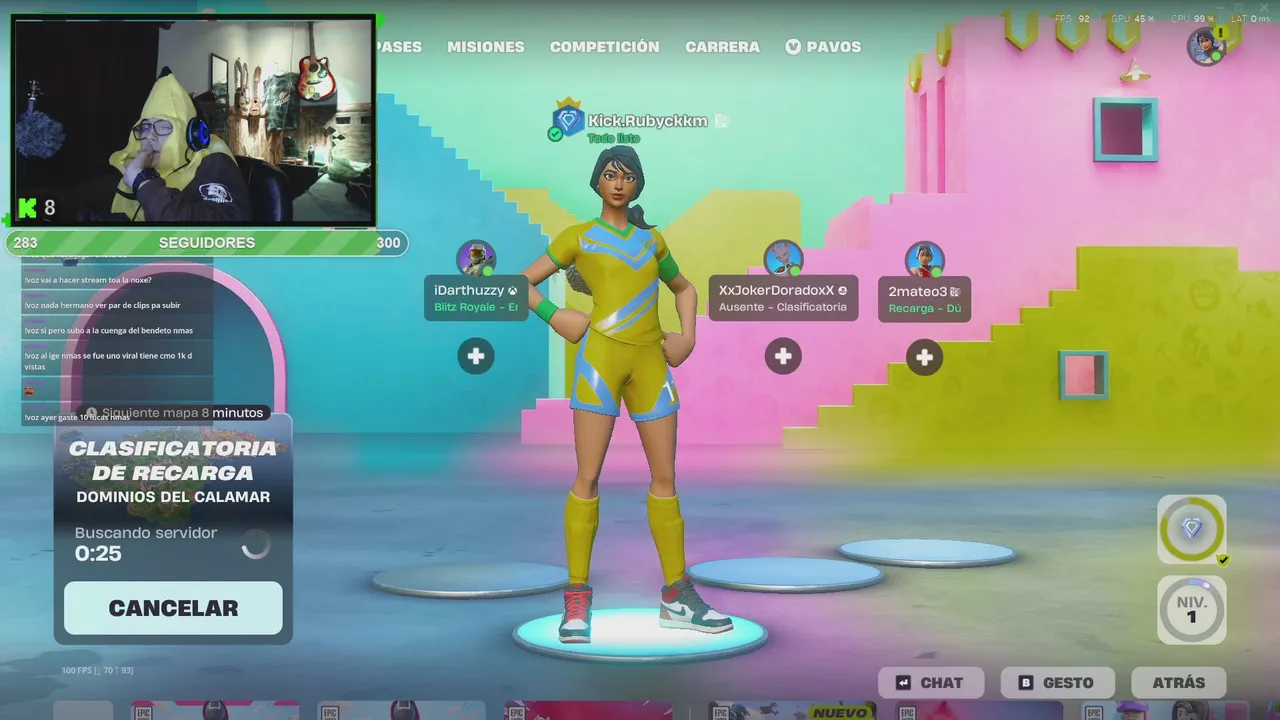The width and height of the screenshot is (1280, 720).
Task: Click the NUEVO tagged tile in the bottom row
Action: (790, 711)
